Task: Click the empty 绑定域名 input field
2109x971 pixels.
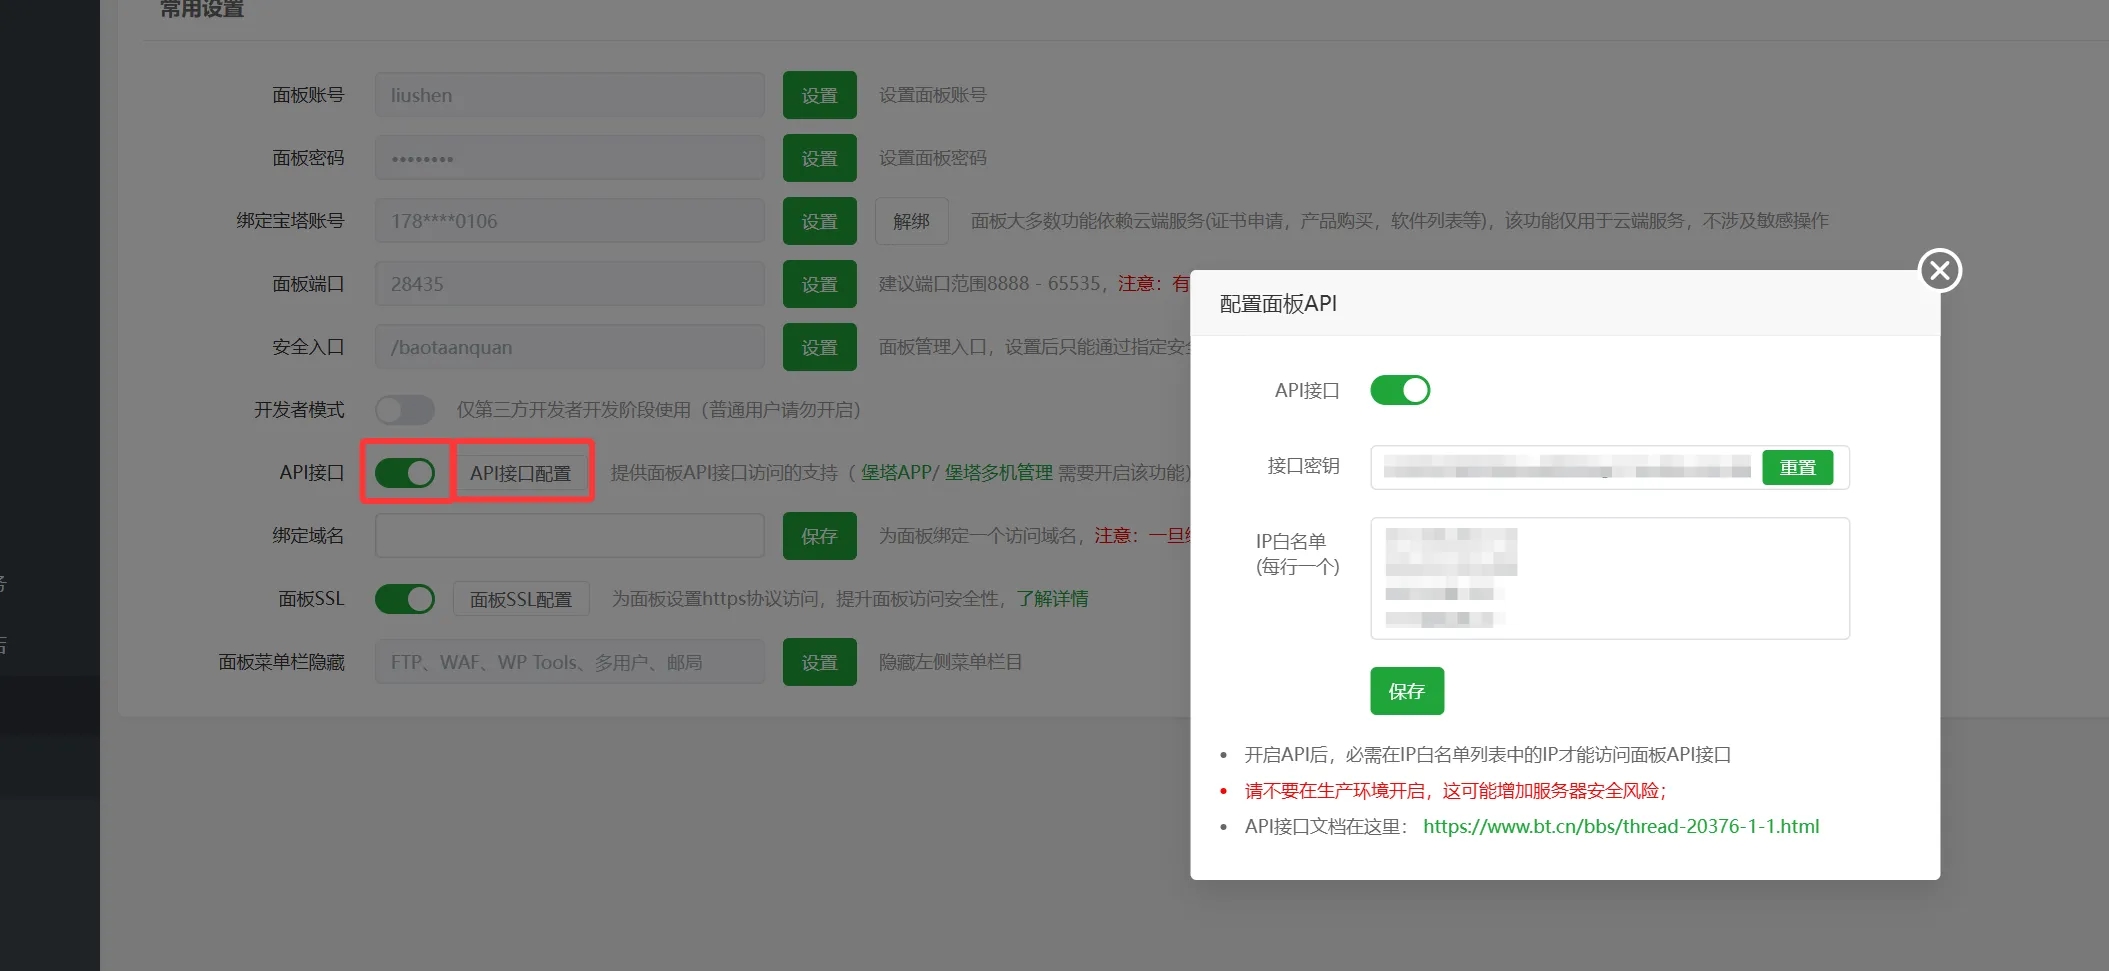Action: [x=570, y=536]
